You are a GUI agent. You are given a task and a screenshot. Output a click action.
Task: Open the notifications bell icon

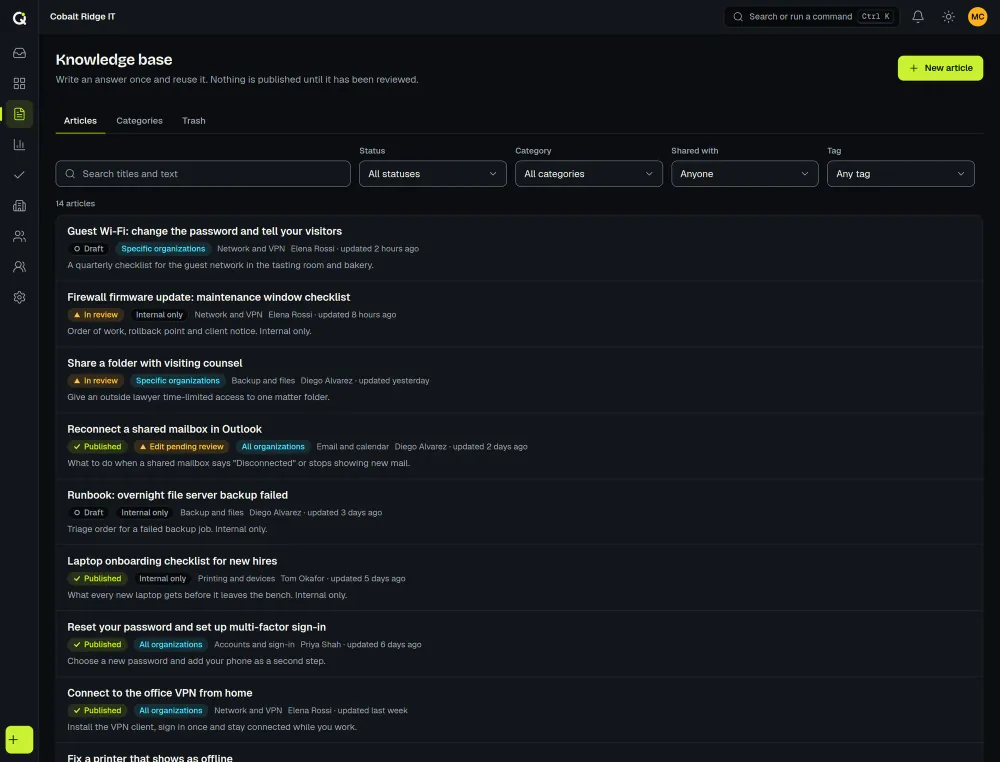(x=918, y=17)
